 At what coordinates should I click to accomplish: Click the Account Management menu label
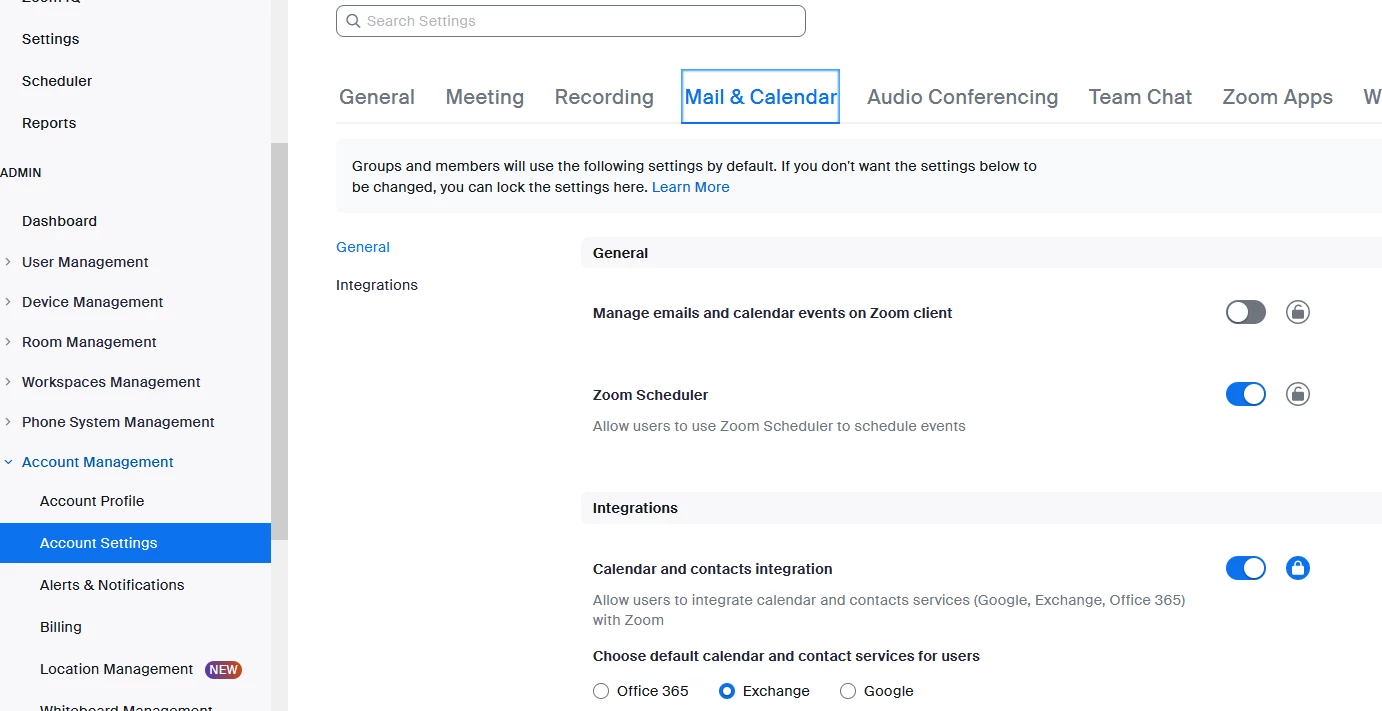(98, 462)
